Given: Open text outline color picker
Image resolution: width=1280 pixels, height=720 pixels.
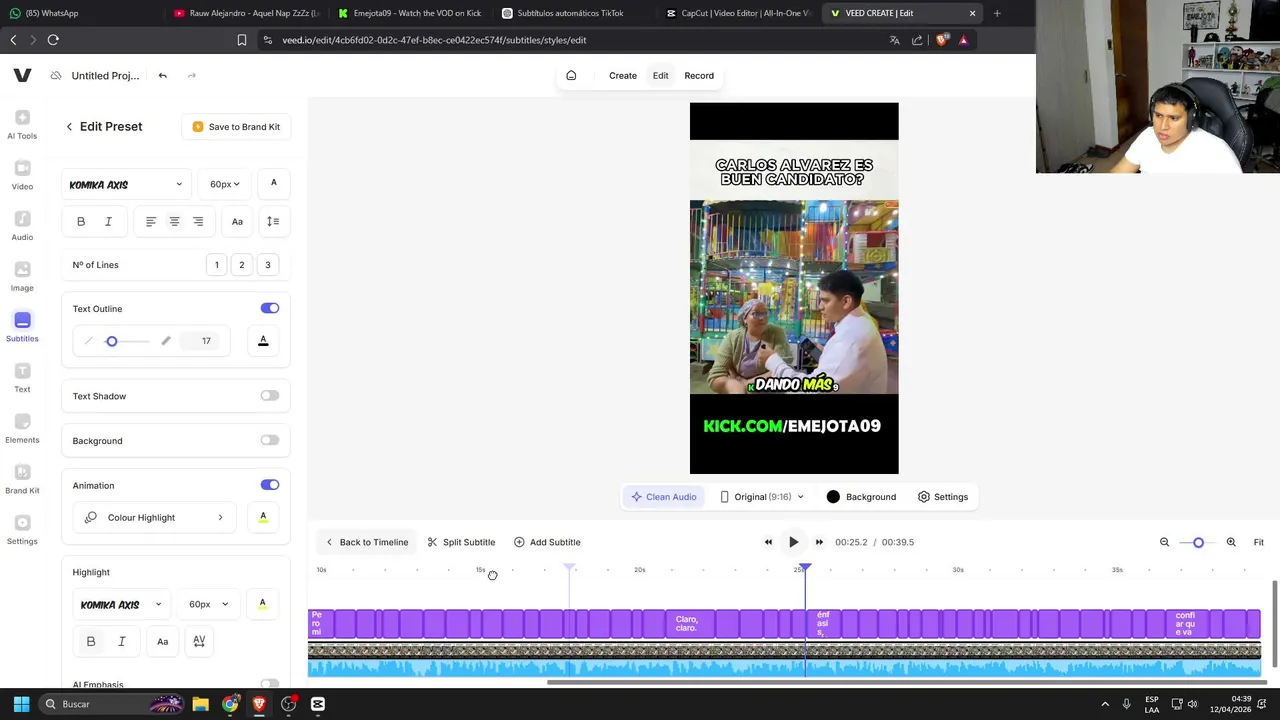Looking at the screenshot, I should point(263,341).
